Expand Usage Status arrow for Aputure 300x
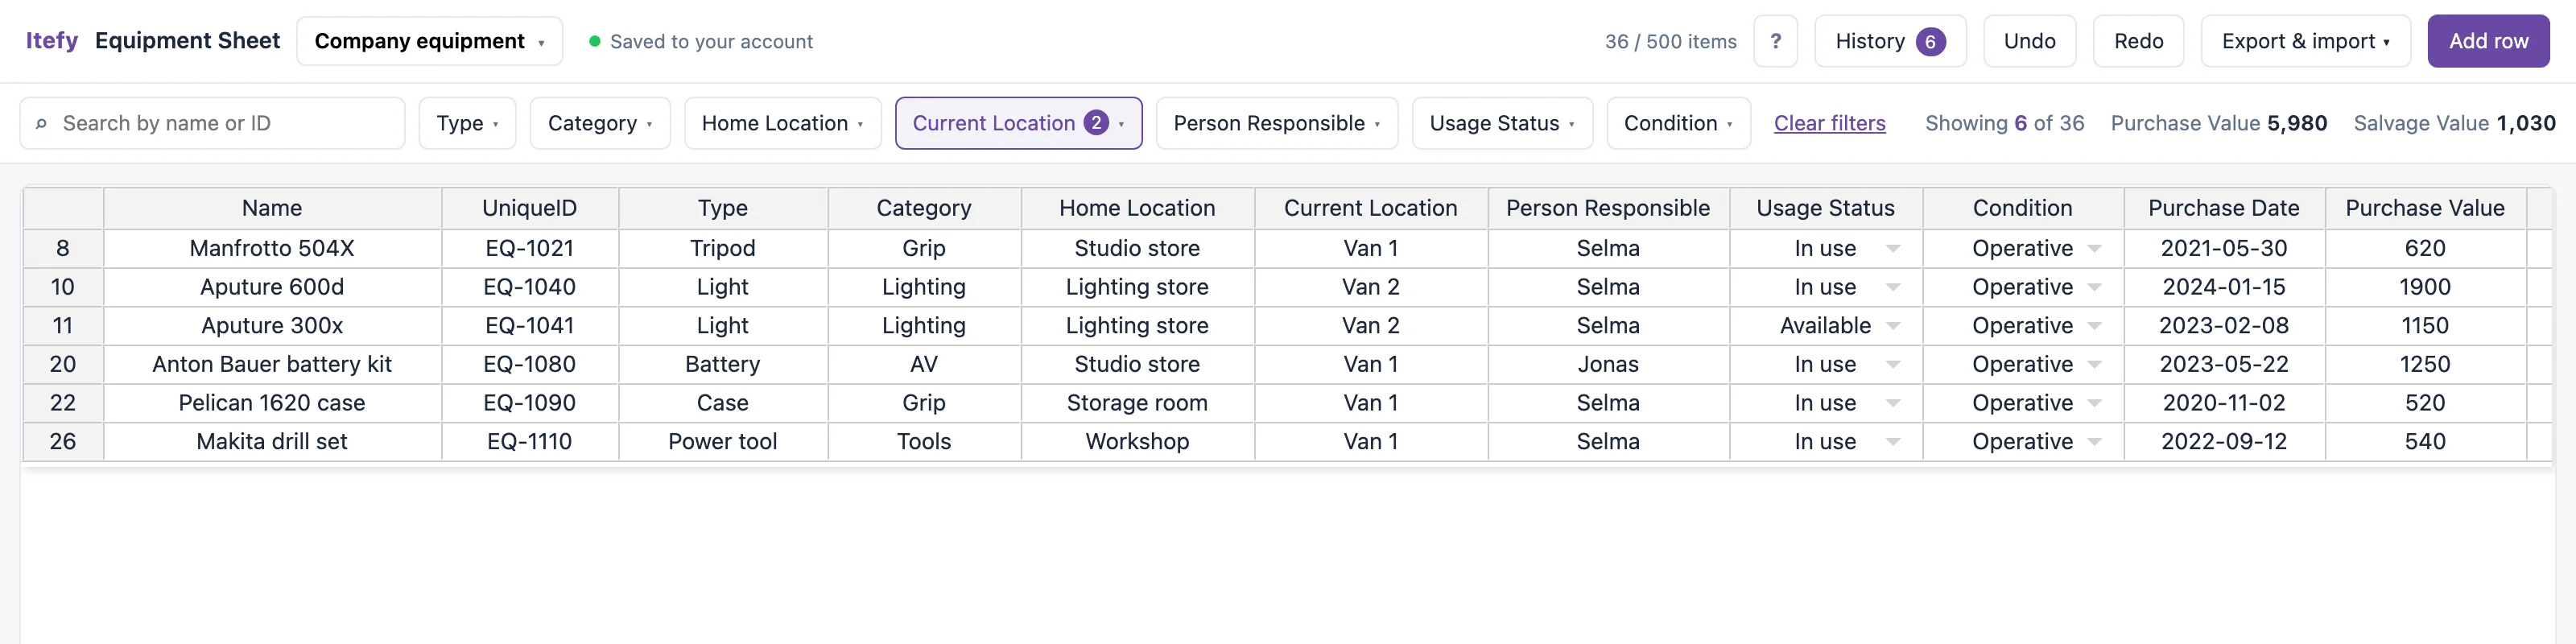 click(1892, 326)
